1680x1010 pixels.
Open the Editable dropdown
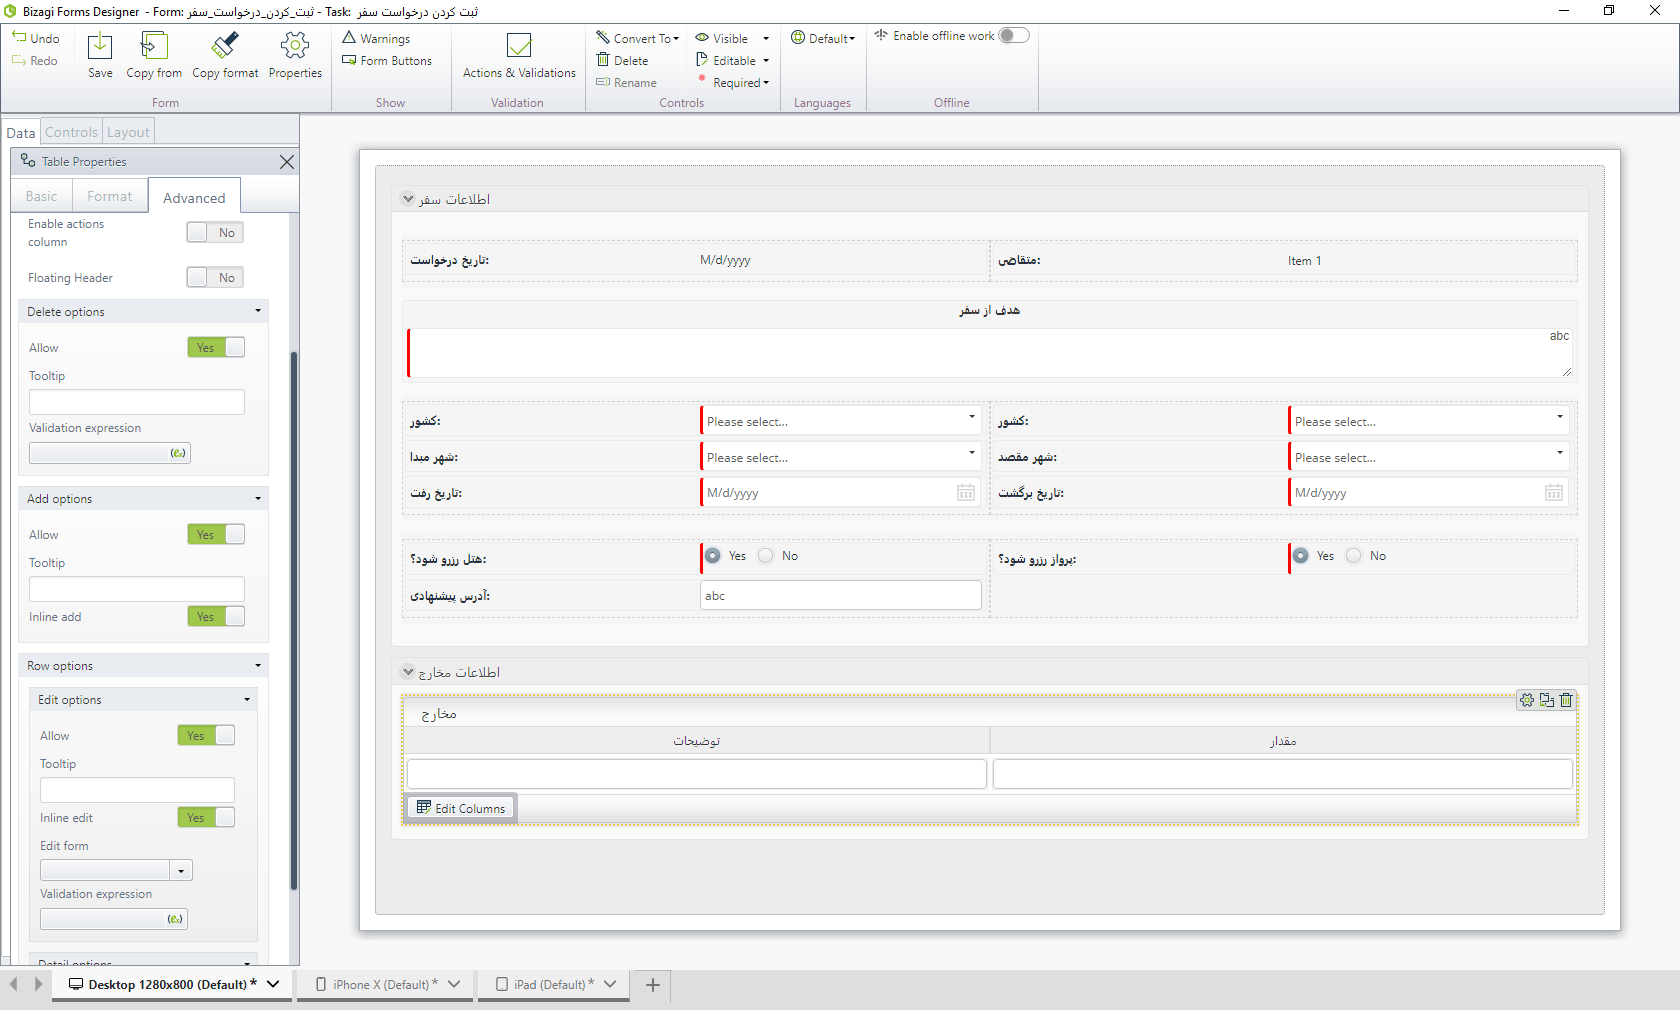point(733,60)
